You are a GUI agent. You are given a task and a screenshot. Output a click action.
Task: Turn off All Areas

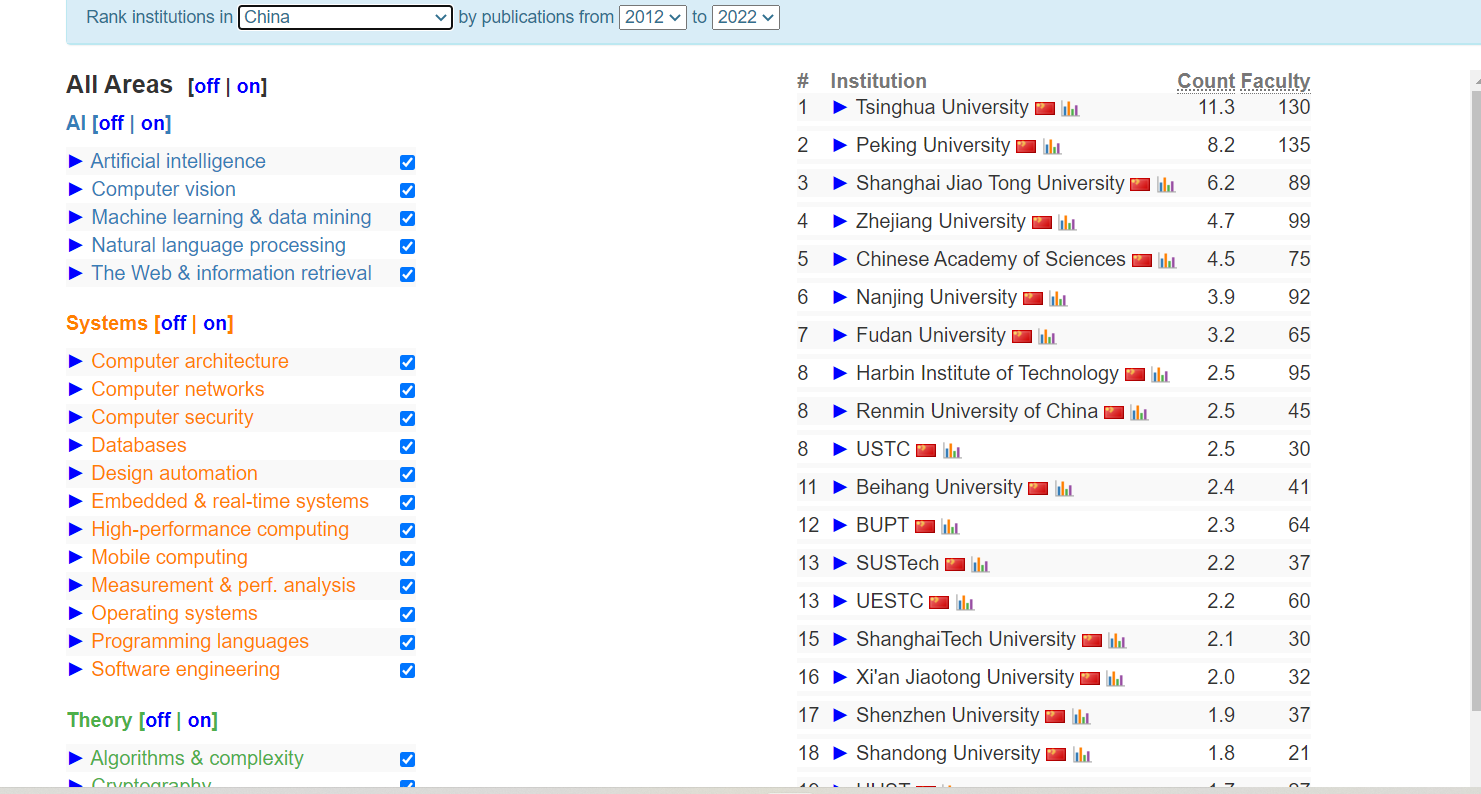point(207,86)
